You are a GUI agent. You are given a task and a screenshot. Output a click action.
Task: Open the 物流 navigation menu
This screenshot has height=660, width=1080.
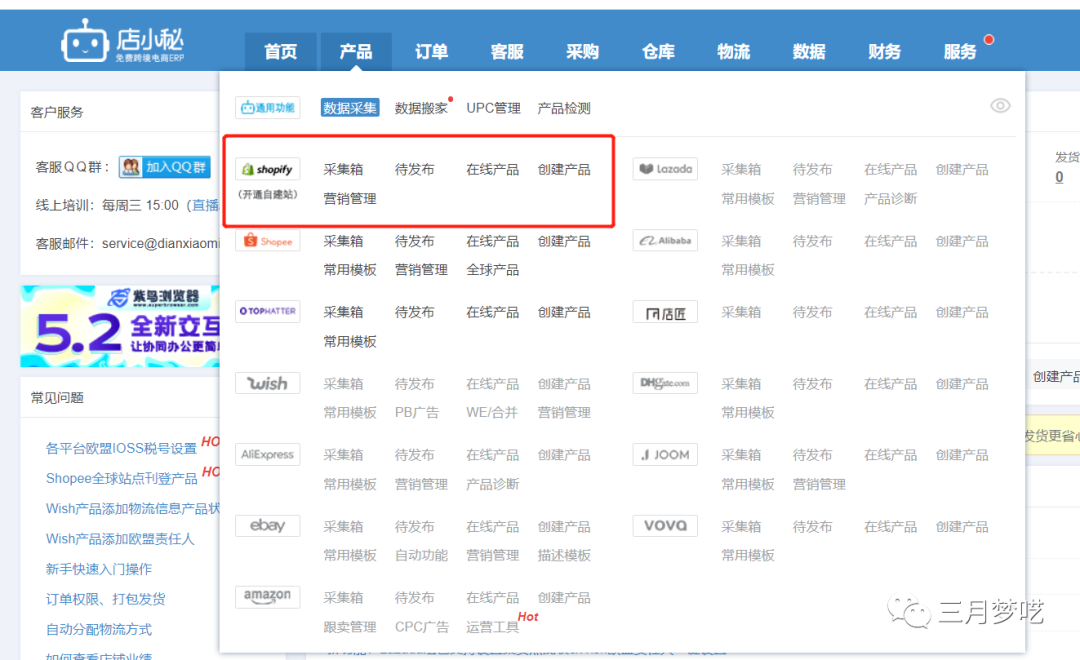(733, 52)
